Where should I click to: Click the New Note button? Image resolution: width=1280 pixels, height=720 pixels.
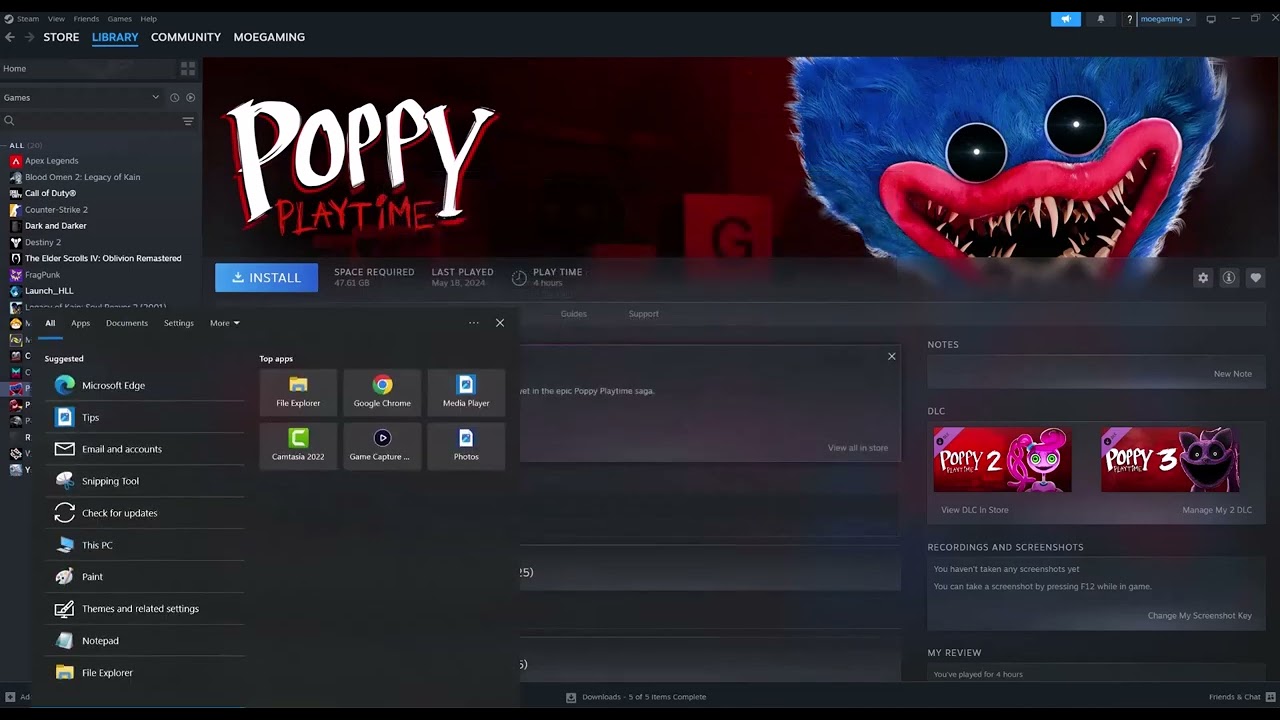pos(1233,374)
